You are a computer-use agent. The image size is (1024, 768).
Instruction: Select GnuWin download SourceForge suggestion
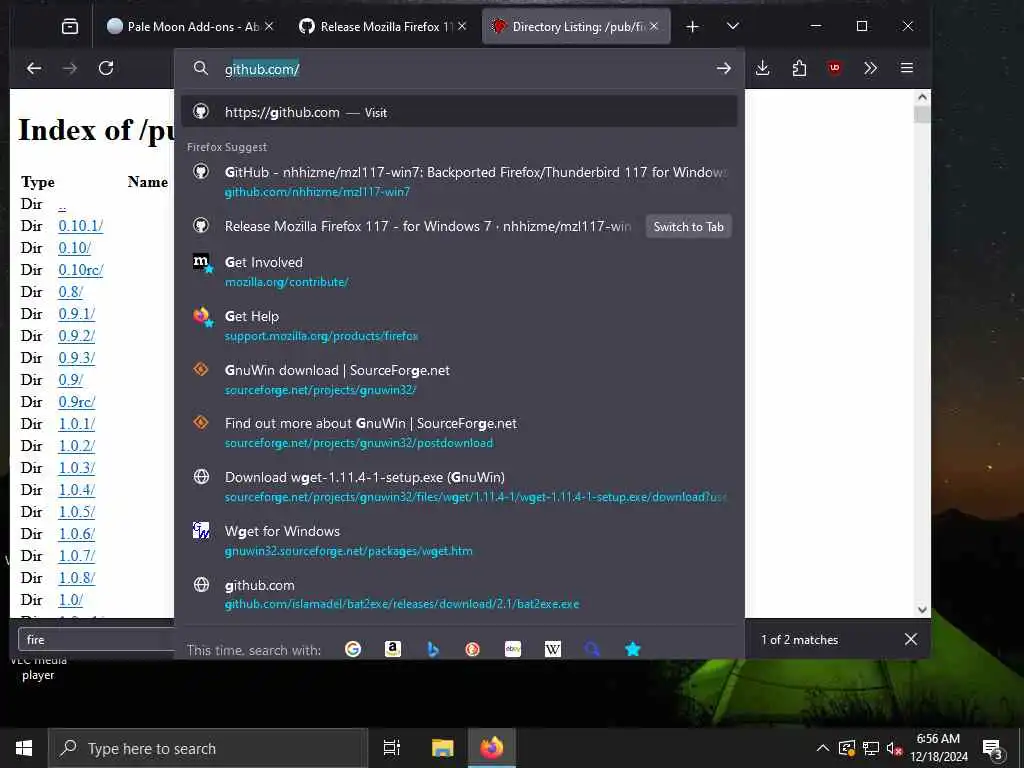459,379
